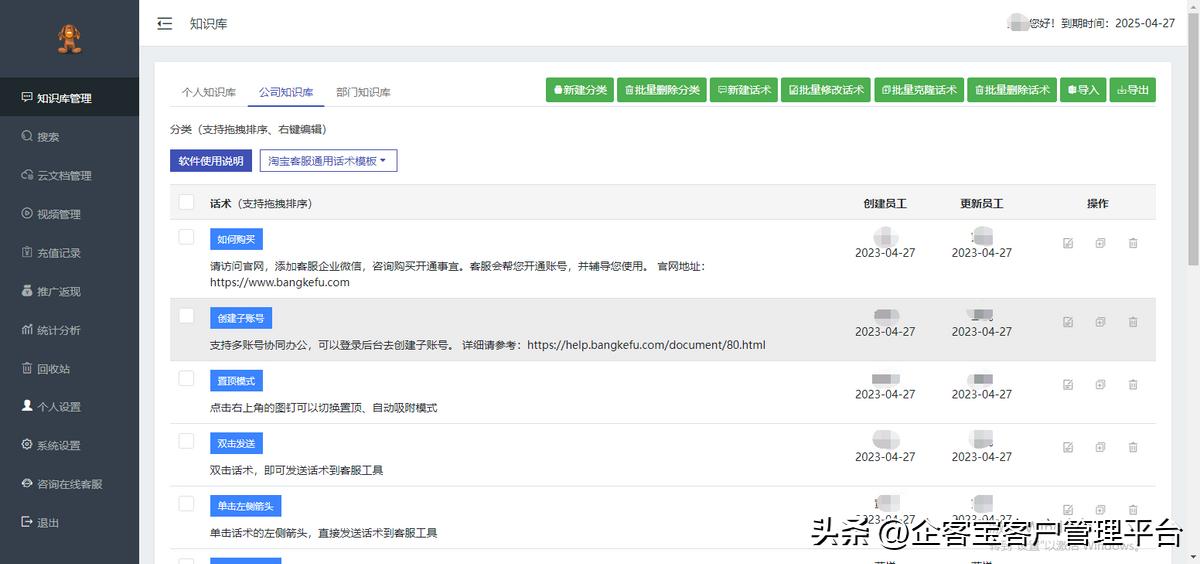Go to 云文档管理 sidebar item
Image resolution: width=1200 pixels, height=564 pixels.
pyautogui.click(x=69, y=175)
